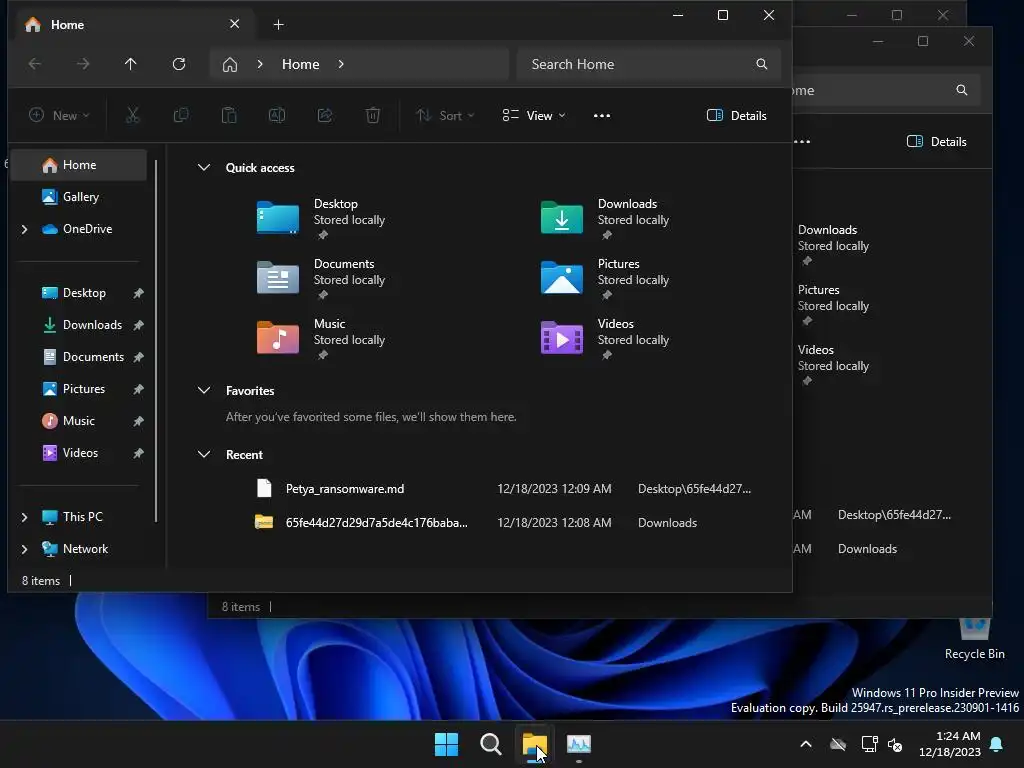Viewport: 1024px width, 768px height.
Task: Toggle Details pane in the background window
Action: pyautogui.click(x=936, y=142)
